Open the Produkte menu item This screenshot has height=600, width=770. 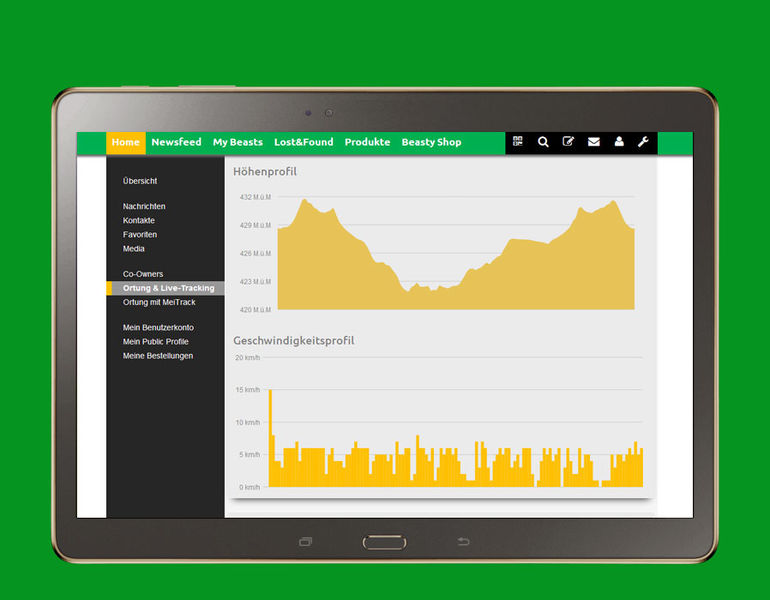pos(367,142)
